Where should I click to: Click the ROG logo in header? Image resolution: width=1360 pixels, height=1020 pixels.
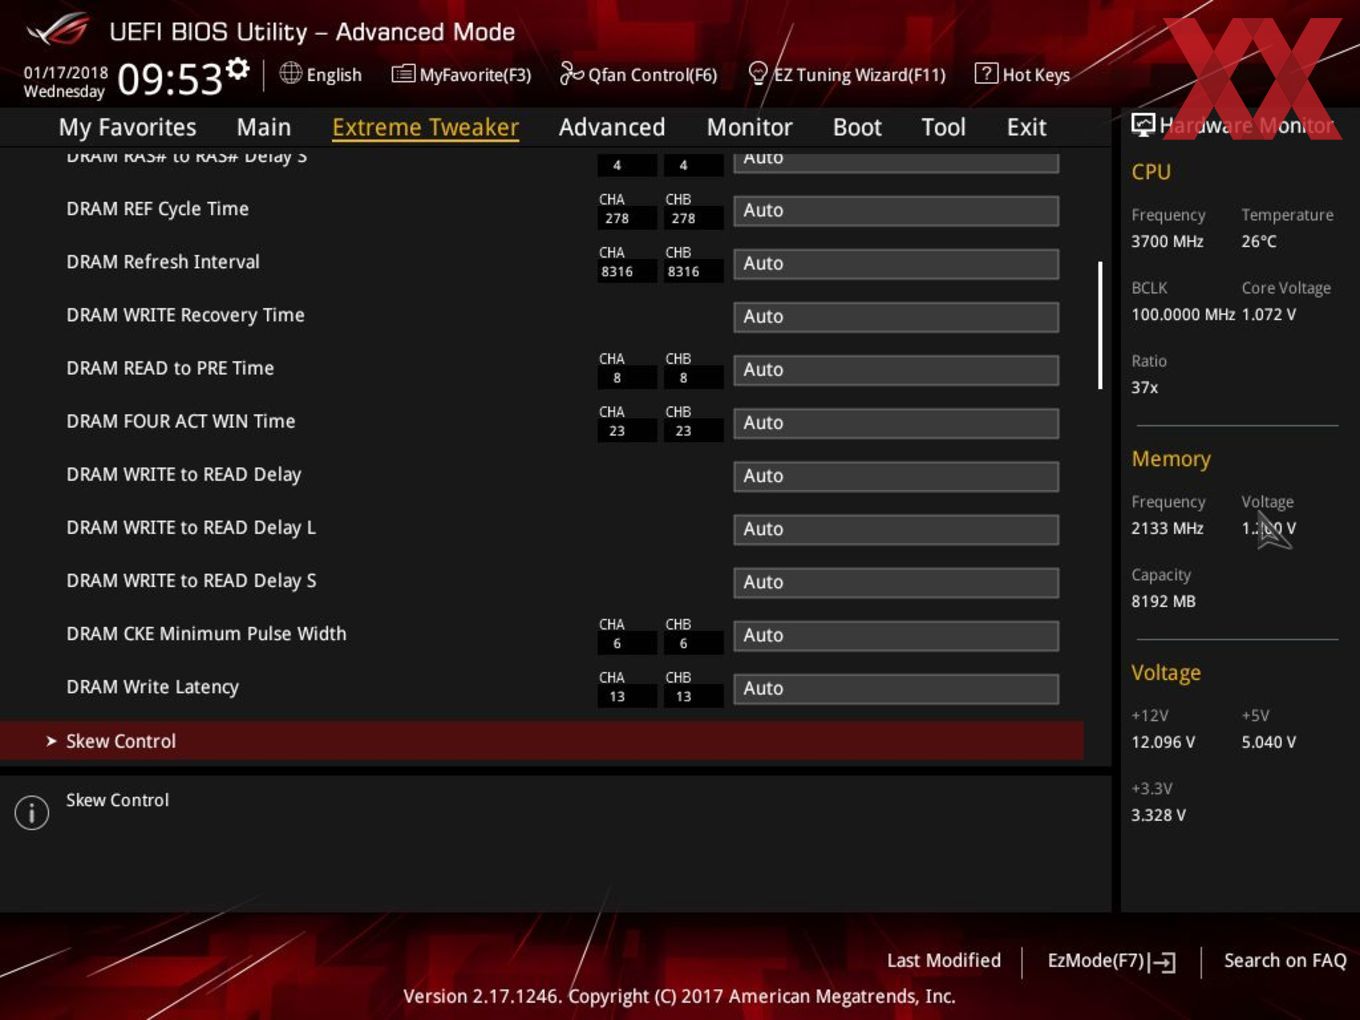58,30
